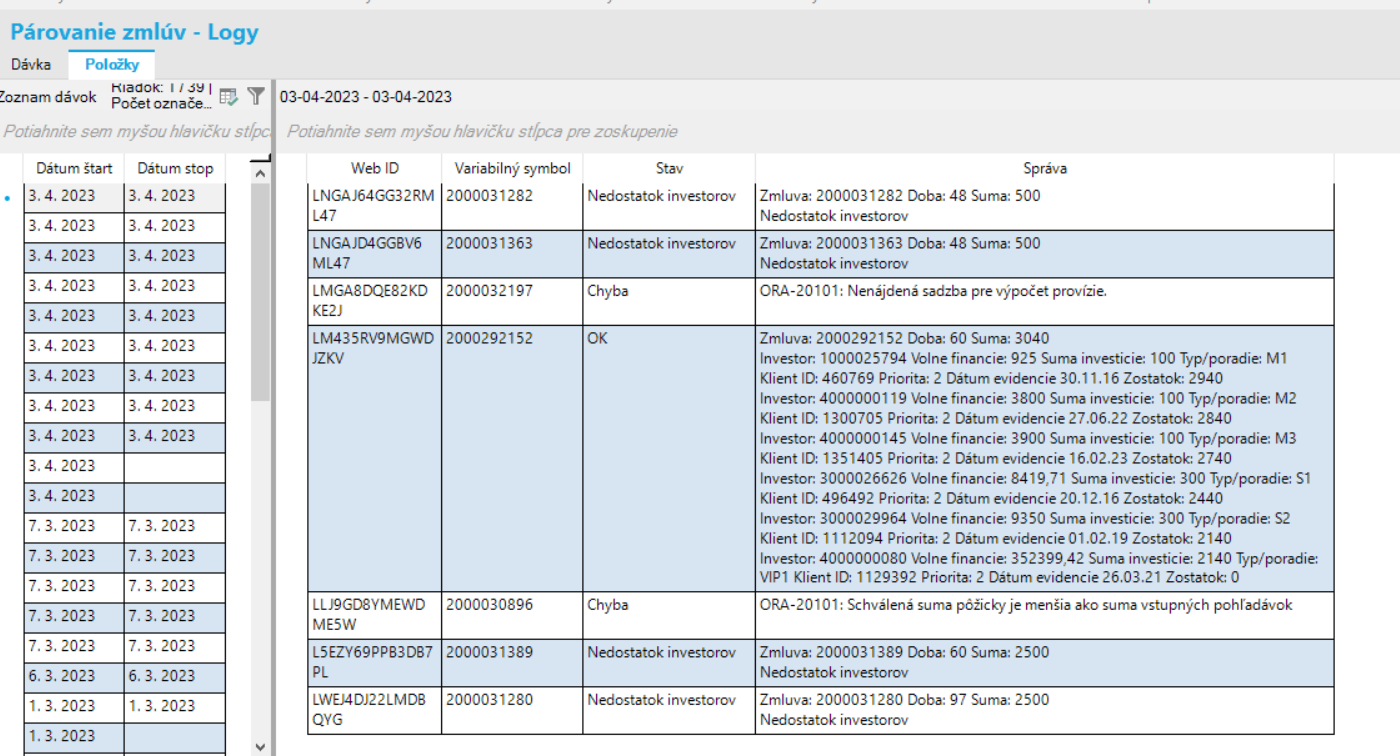Sort by Dátum štart column header
Viewport: 1400px width, 756px height.
74,168
